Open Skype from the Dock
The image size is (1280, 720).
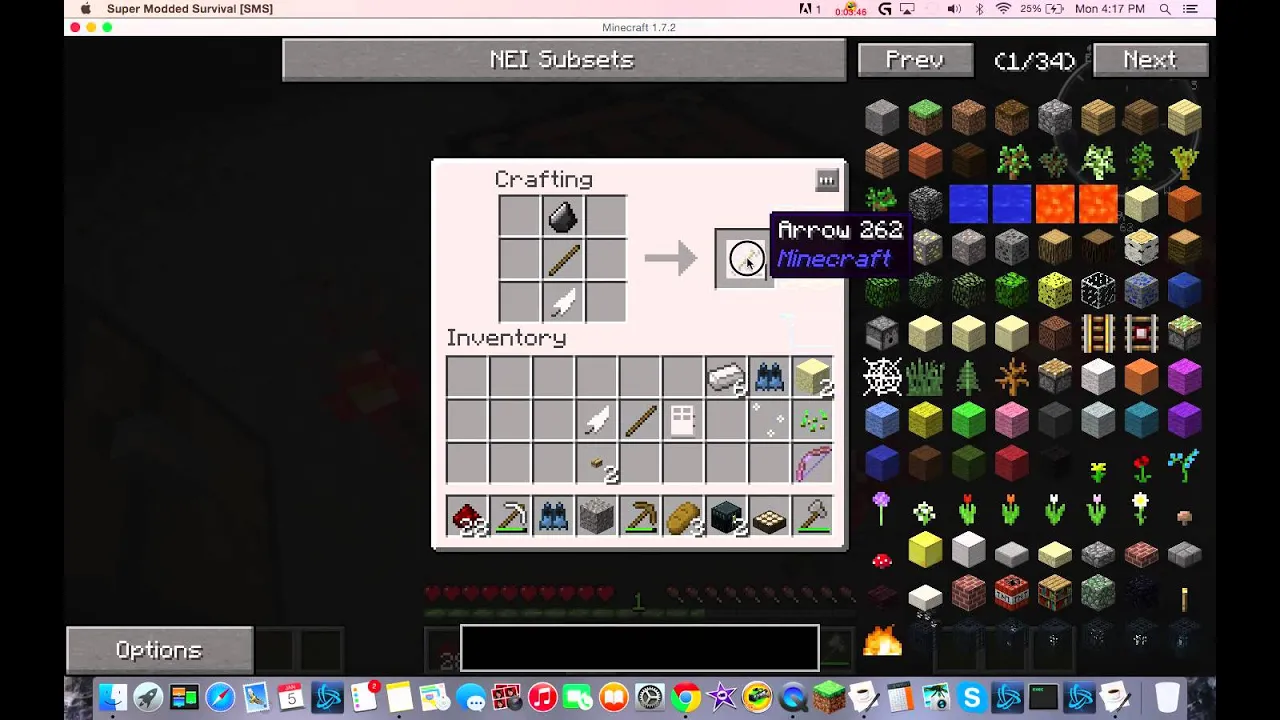click(972, 697)
